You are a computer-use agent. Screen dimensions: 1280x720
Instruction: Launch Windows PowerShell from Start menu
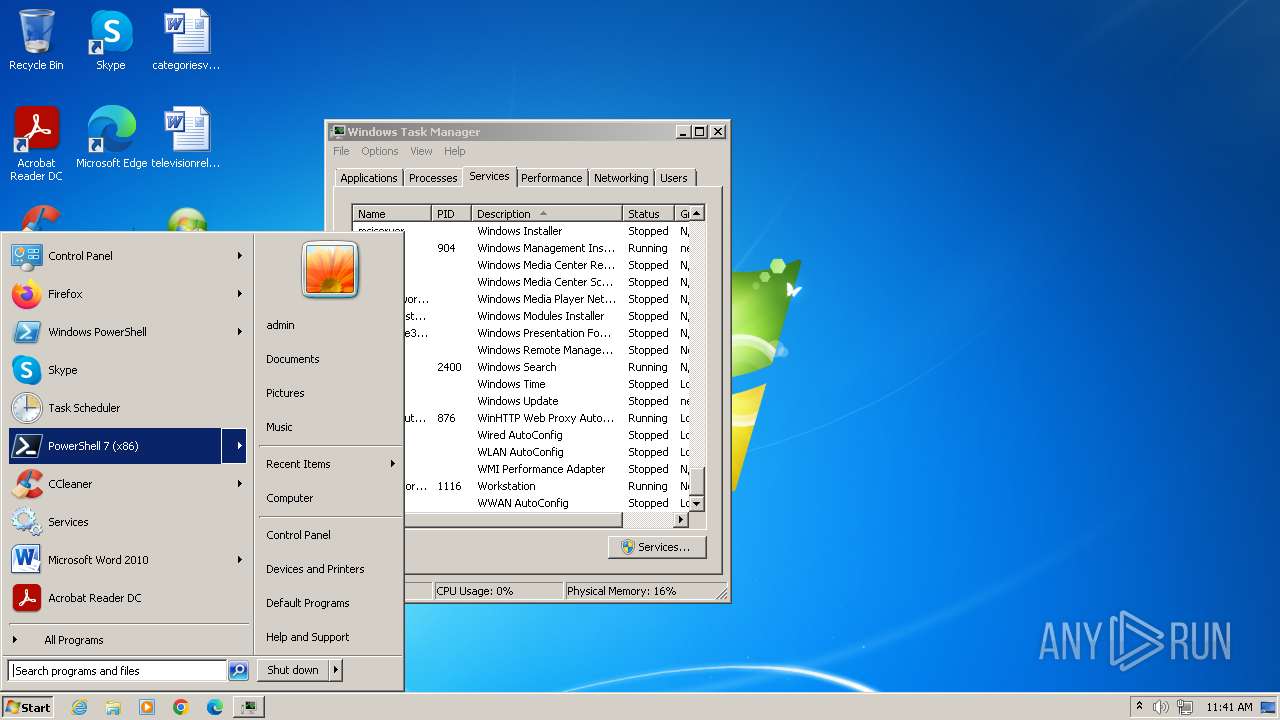pyautogui.click(x=128, y=332)
